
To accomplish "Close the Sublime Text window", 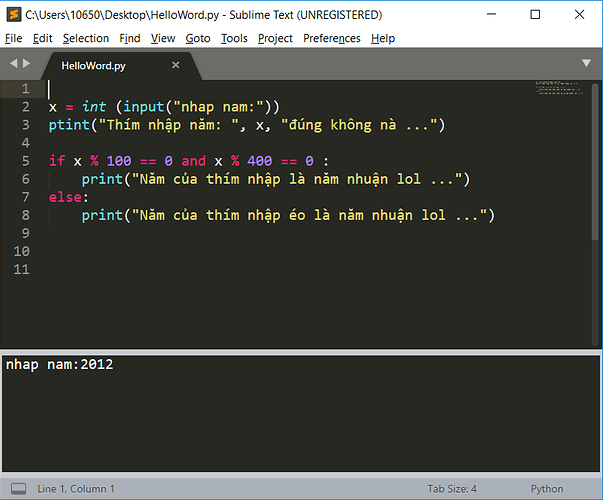I will 581,15.
